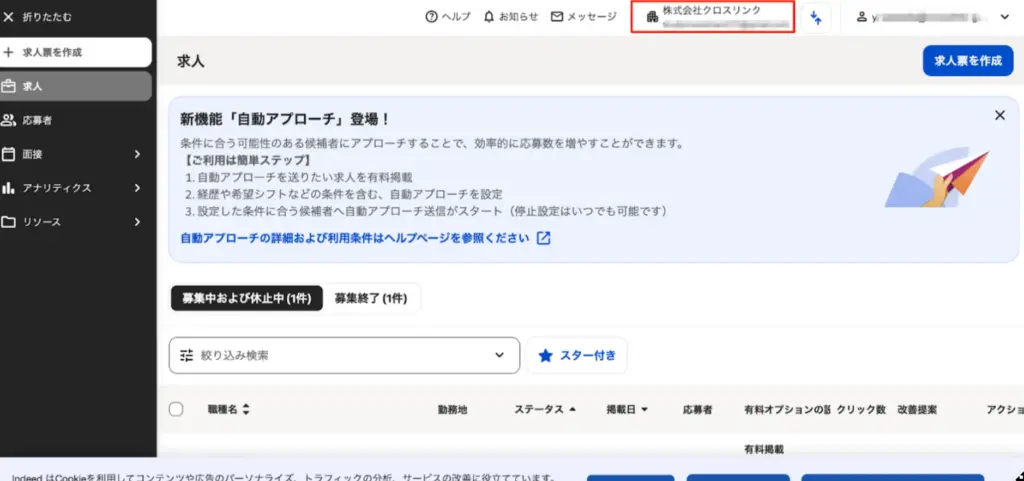The height and width of the screenshot is (481, 1024).
Task: Open Help via the question mark icon
Action: pos(431,17)
